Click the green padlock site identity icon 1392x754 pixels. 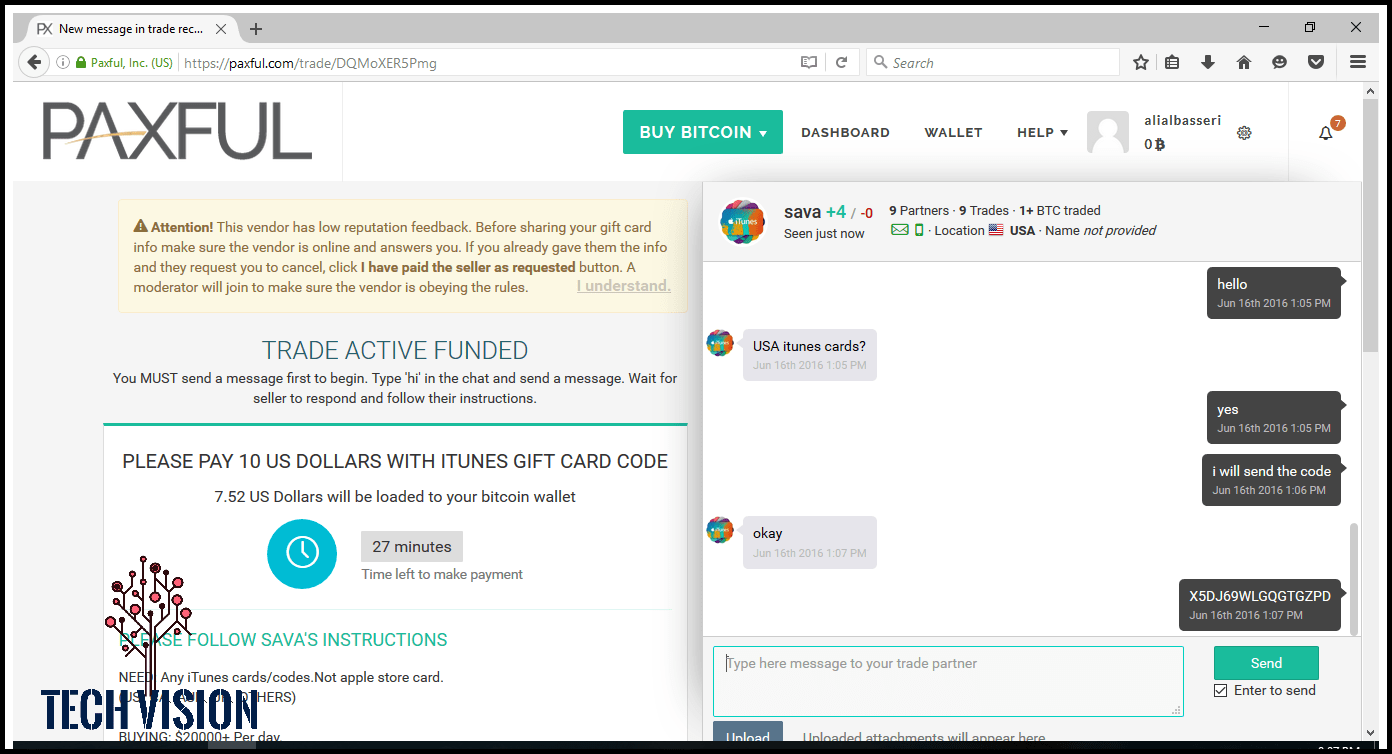click(x=81, y=62)
